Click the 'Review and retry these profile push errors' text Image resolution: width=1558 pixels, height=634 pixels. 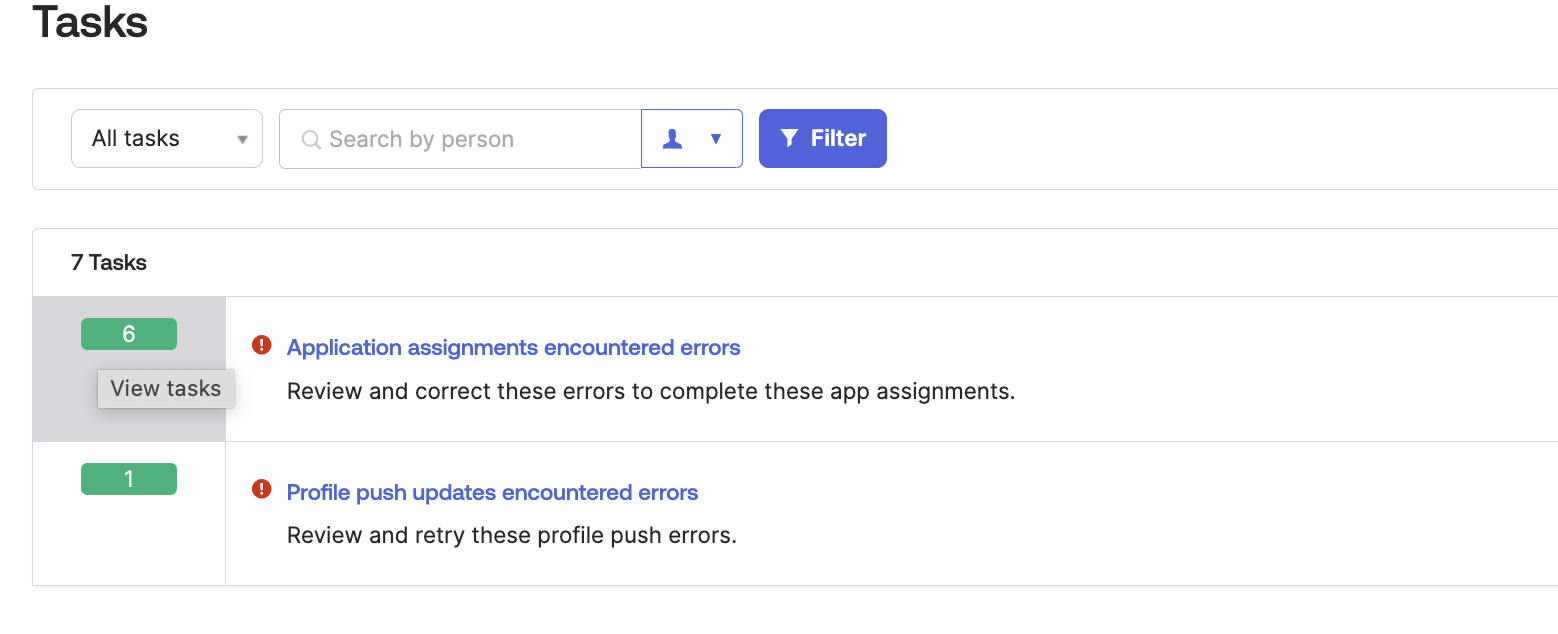(x=511, y=536)
